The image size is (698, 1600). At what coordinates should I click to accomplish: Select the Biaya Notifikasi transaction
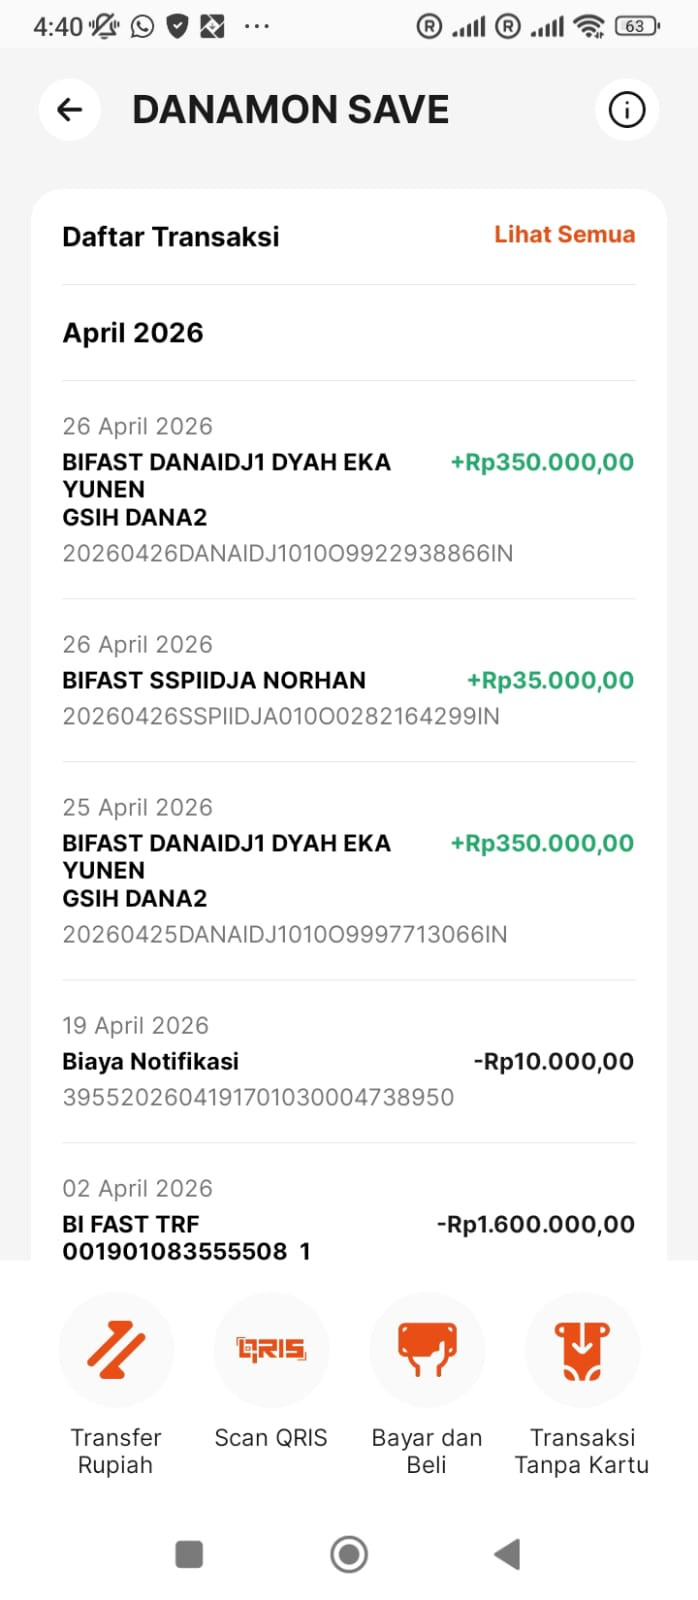(348, 1061)
